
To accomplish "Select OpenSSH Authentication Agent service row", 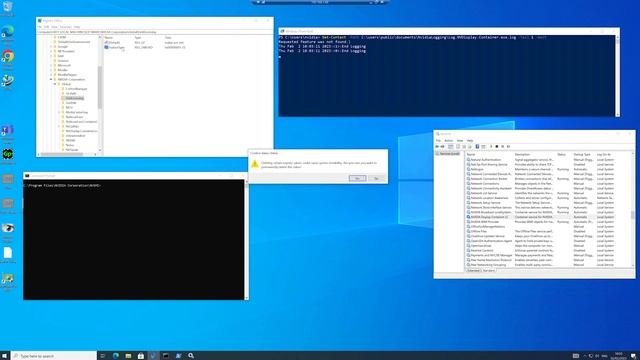I will pyautogui.click(x=540, y=241).
